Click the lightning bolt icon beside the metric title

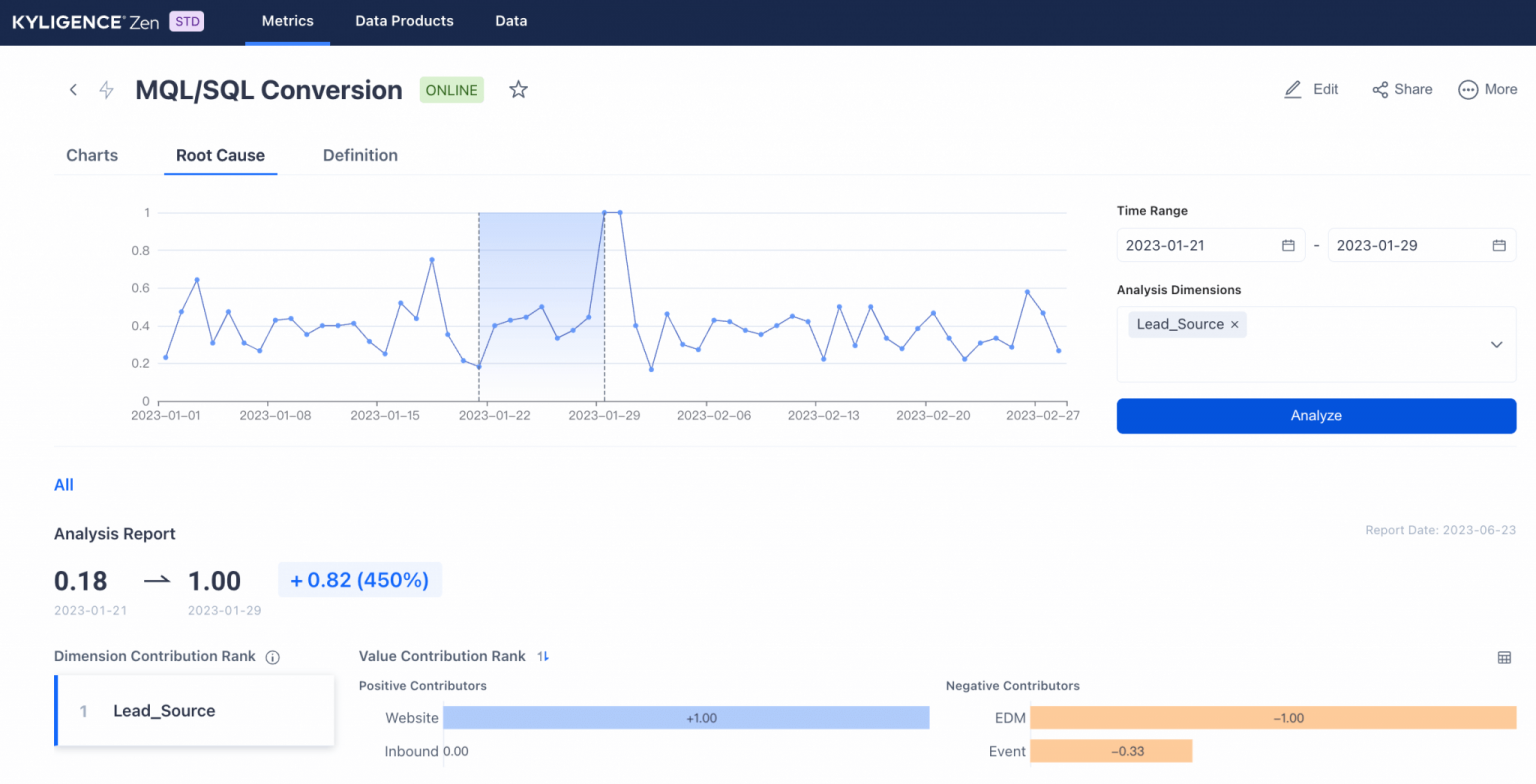pos(106,89)
